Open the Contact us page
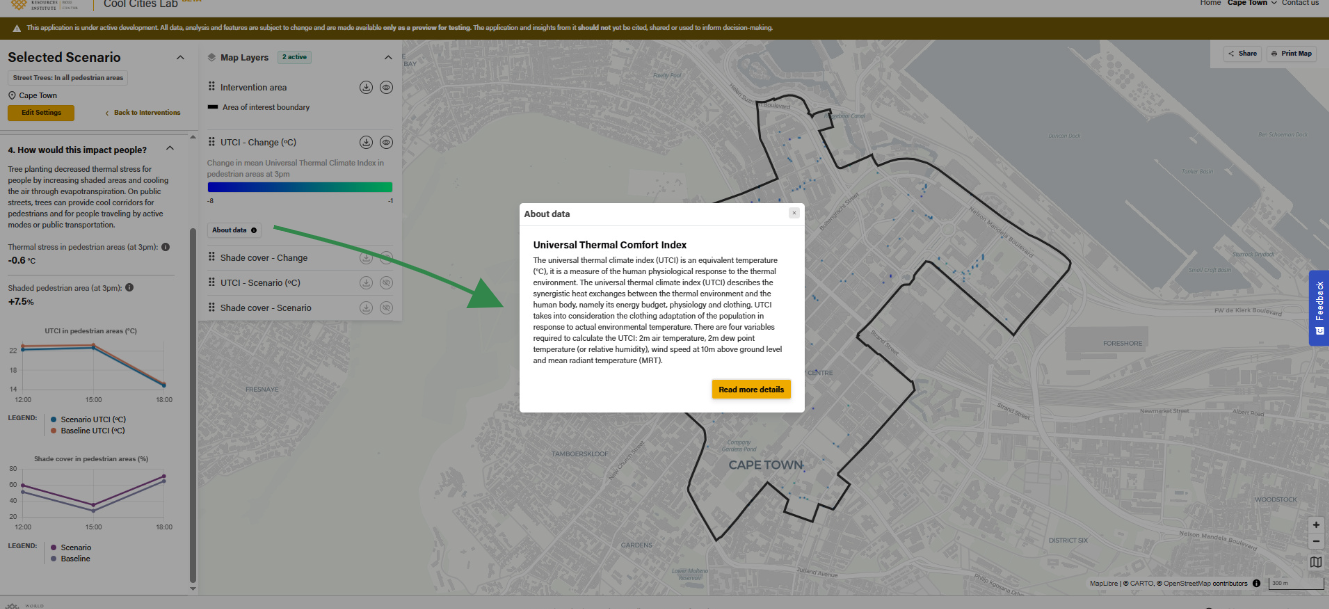1329x609 pixels. click(1300, 3)
